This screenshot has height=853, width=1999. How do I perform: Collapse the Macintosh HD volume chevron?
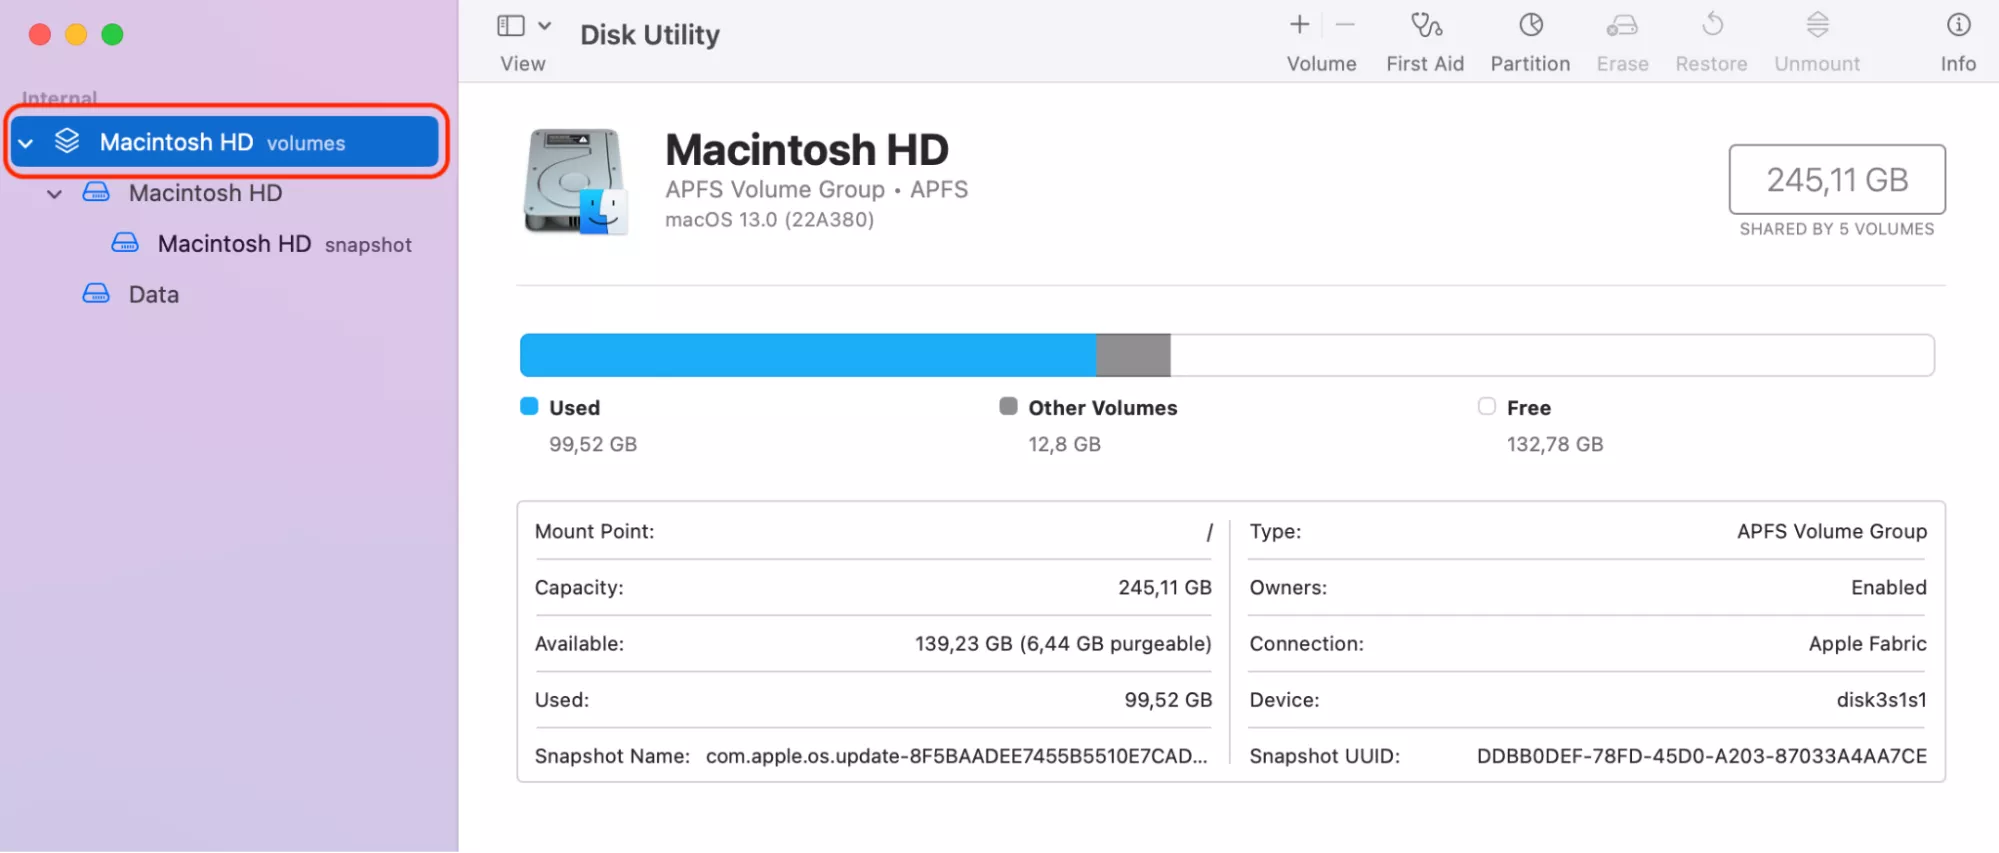[x=55, y=194]
